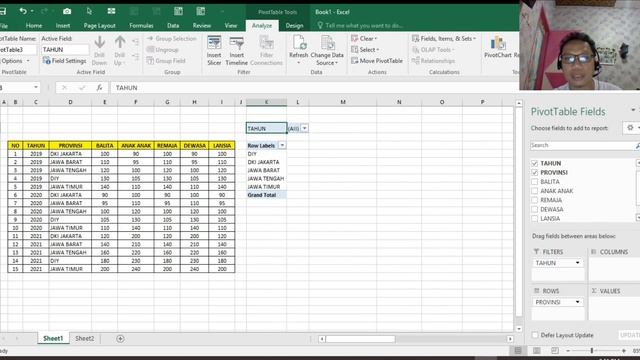Open Row Labels filter dropdown

click(x=282, y=145)
